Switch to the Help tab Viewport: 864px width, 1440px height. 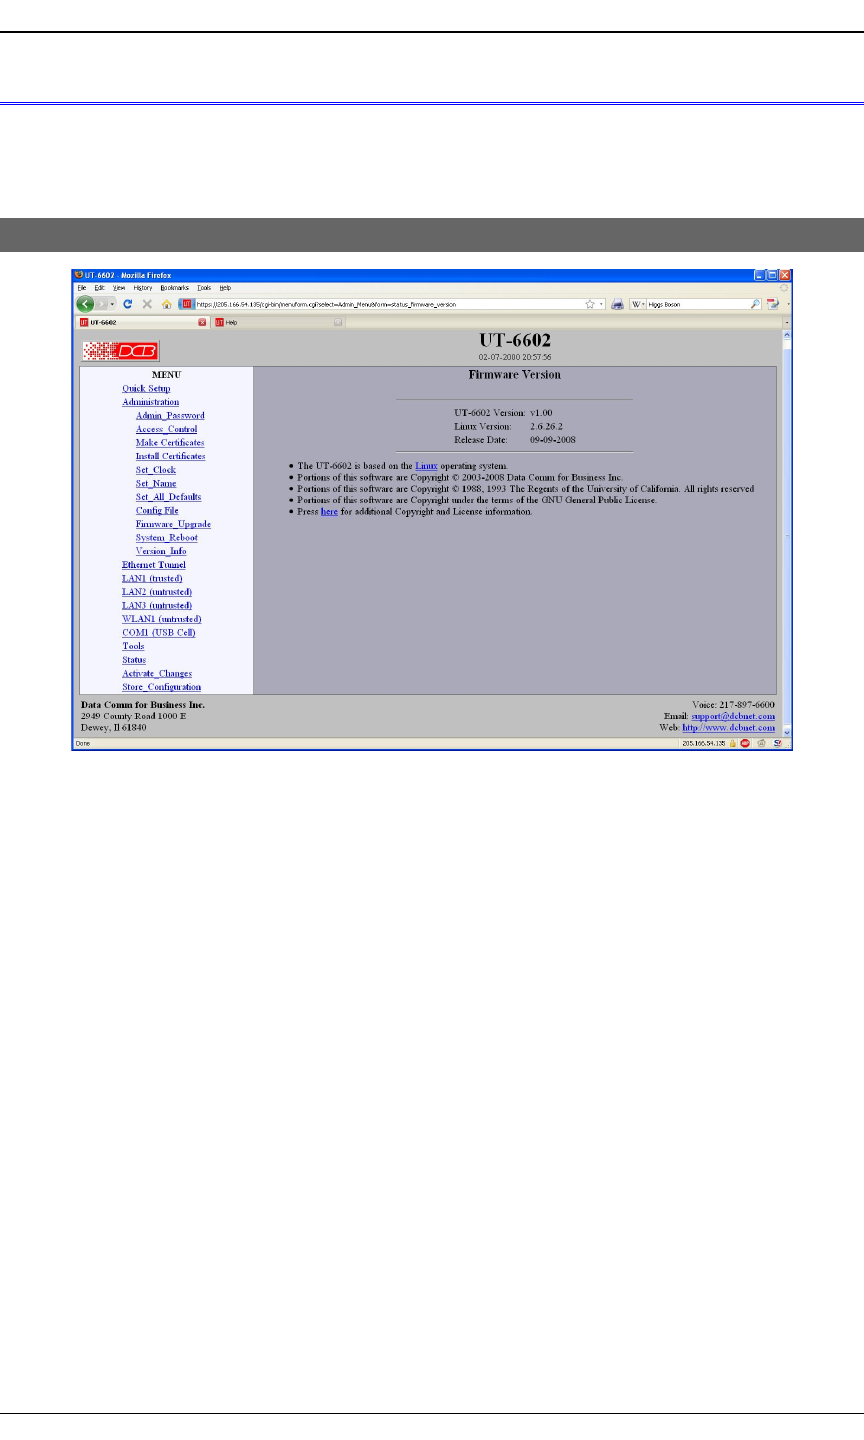[277, 322]
